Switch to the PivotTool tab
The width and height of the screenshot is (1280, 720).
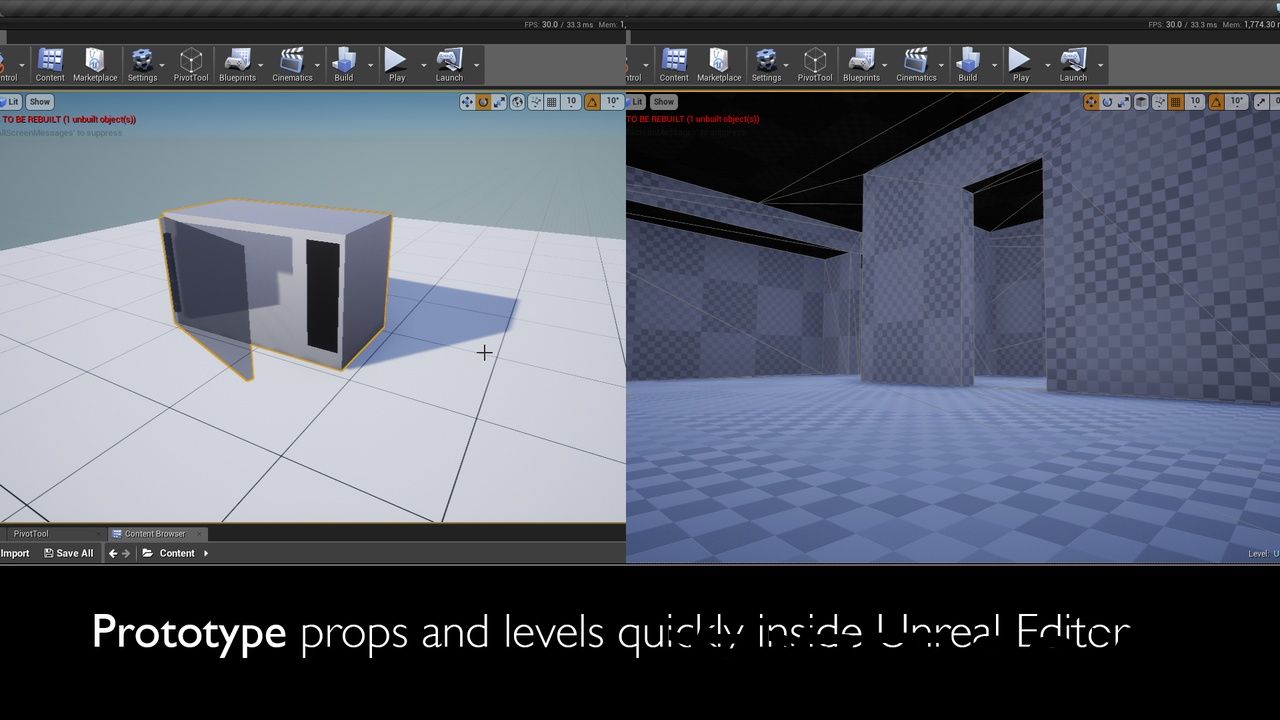tap(31, 534)
